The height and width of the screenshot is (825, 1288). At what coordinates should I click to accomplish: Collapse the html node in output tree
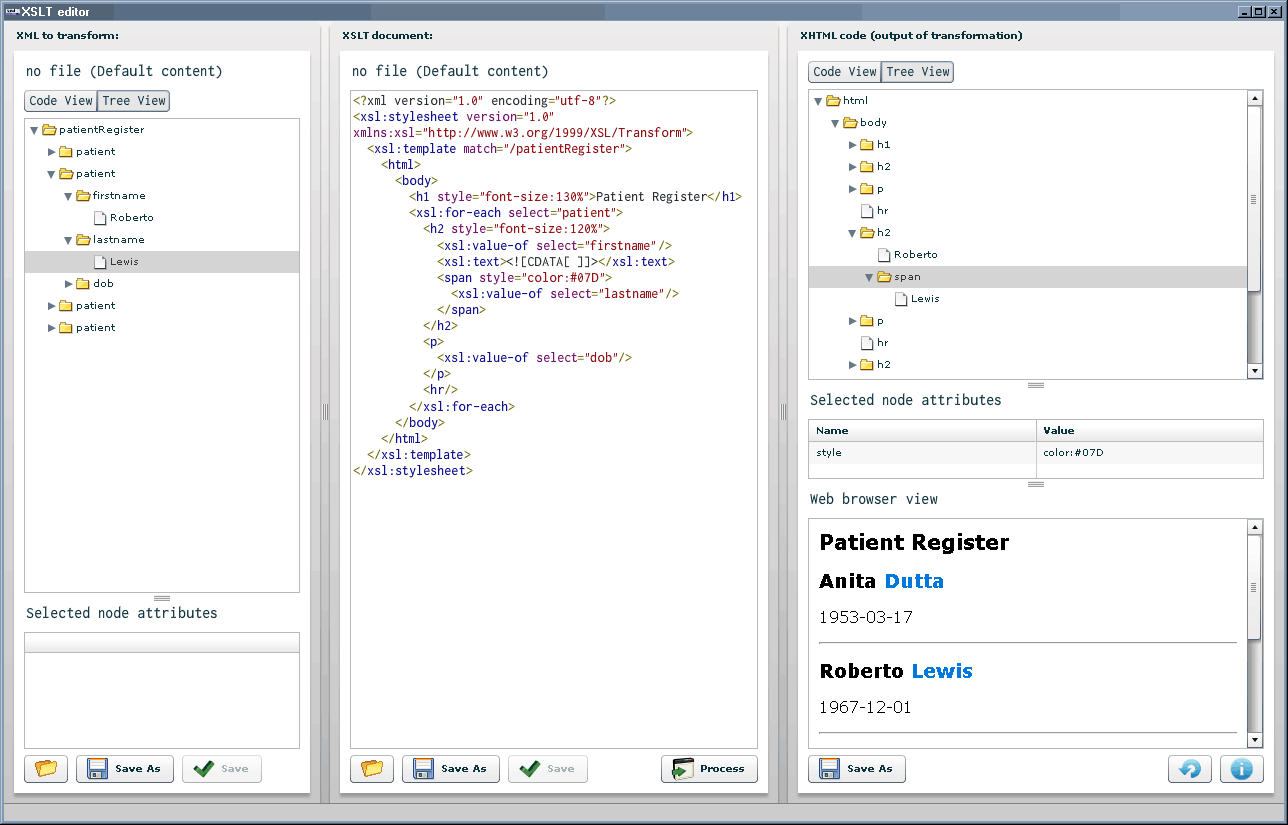point(819,101)
